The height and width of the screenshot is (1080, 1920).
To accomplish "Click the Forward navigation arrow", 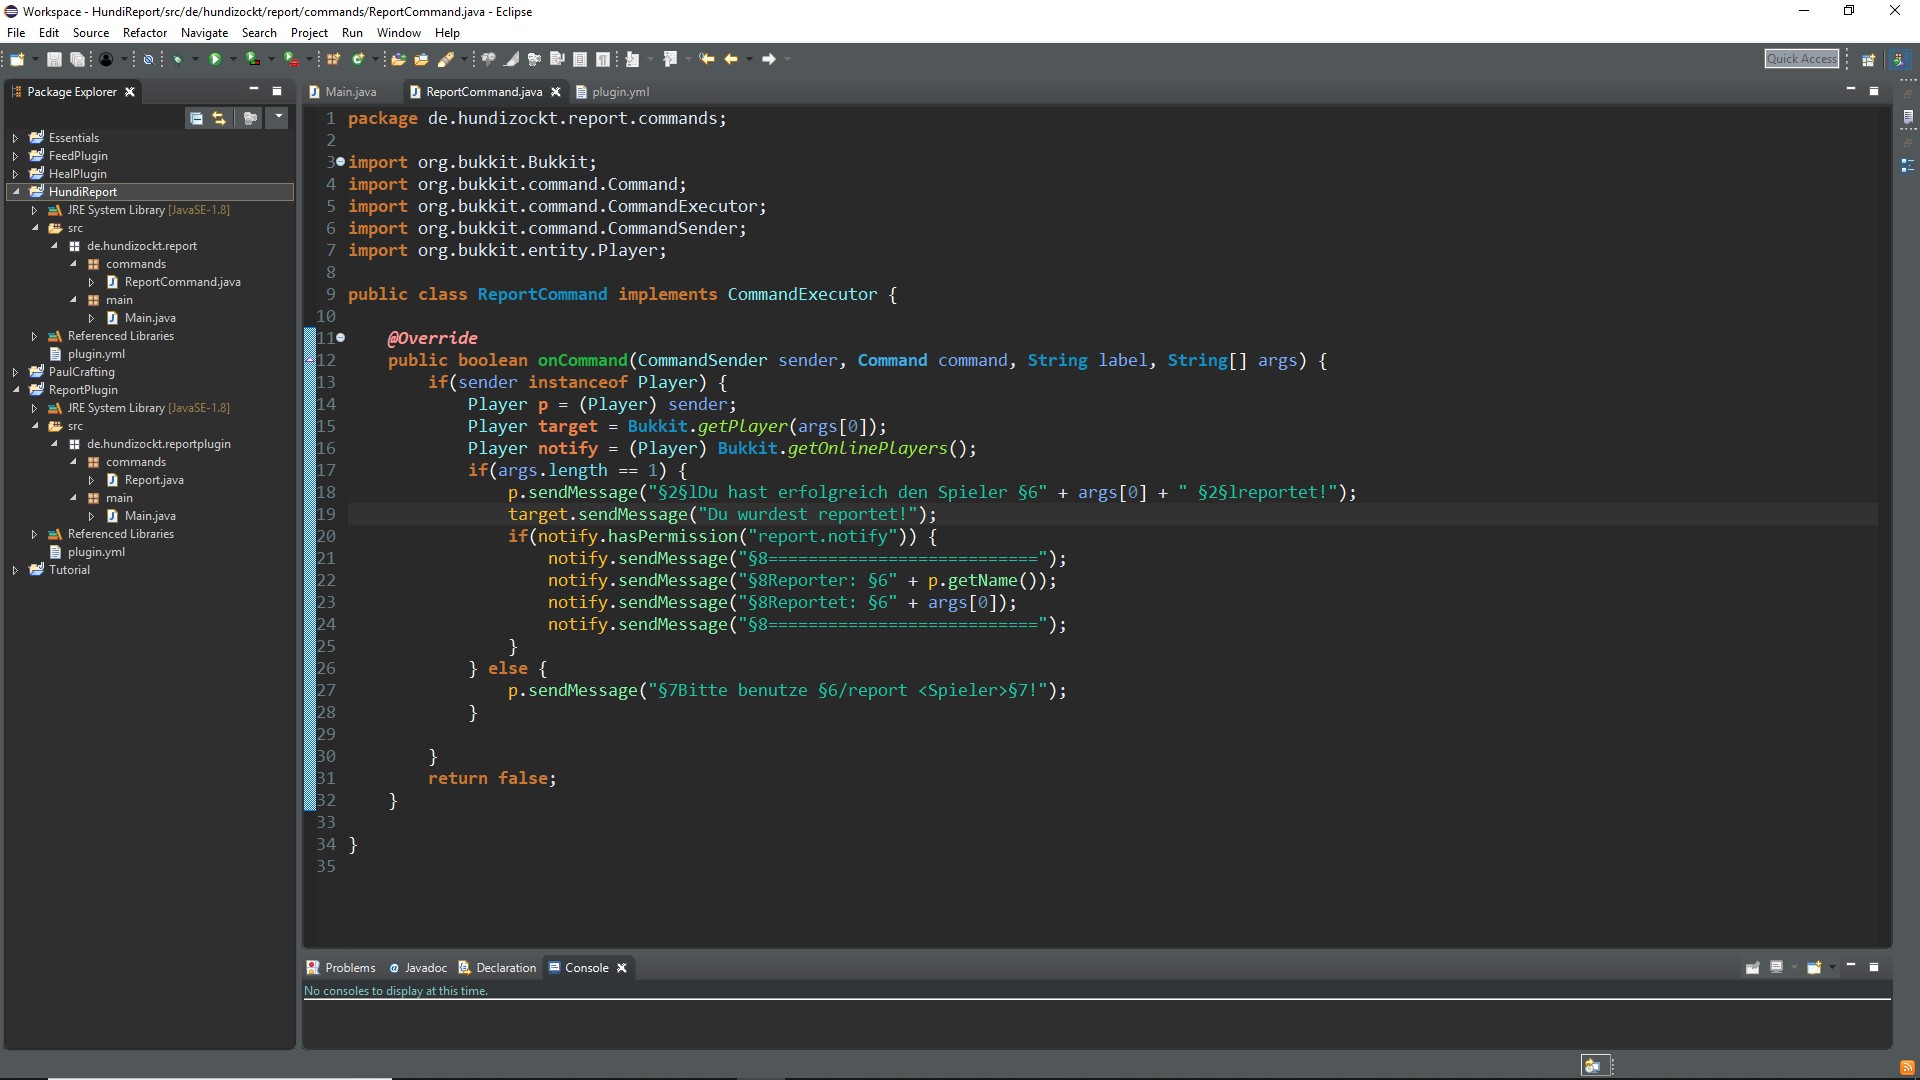I will tap(769, 59).
